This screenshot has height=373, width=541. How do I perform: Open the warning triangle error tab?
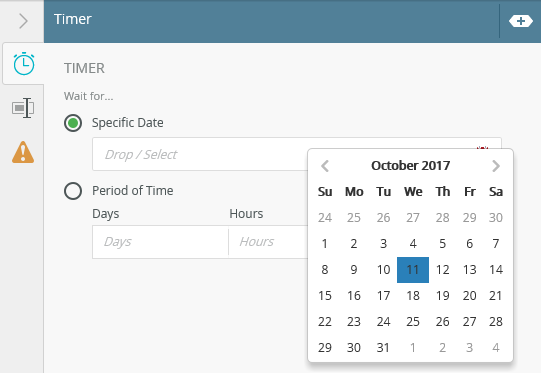pos(23,152)
